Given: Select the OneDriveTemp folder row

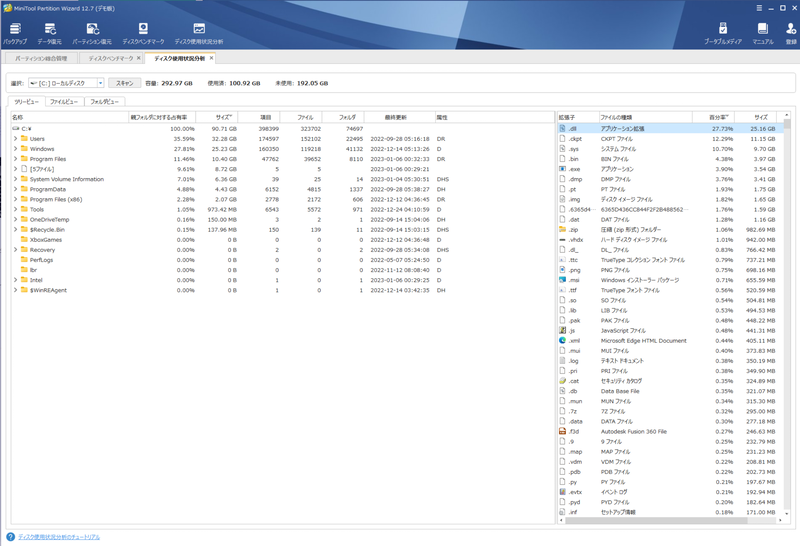Looking at the screenshot, I should click(x=282, y=219).
